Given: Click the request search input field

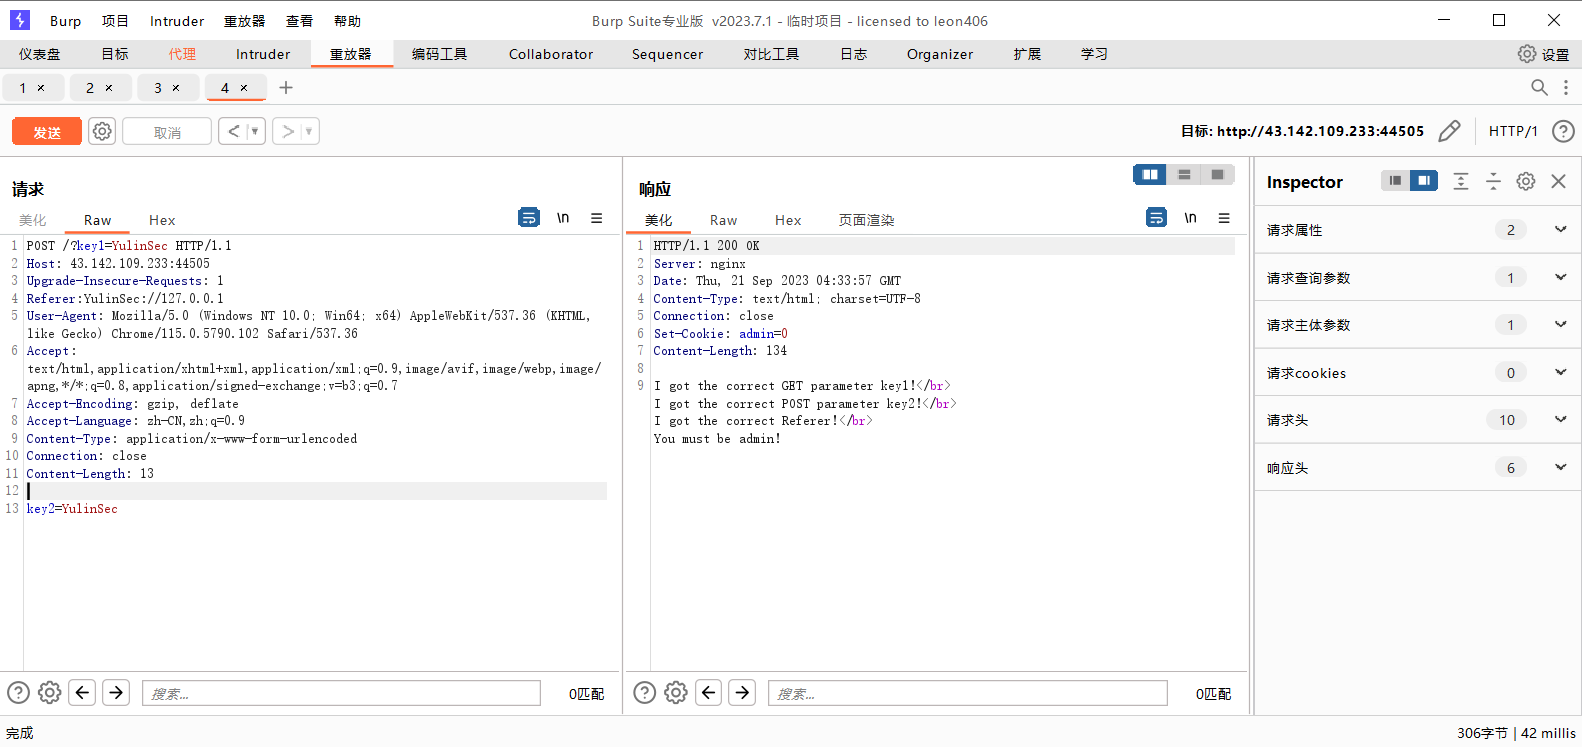Looking at the screenshot, I should click(341, 693).
